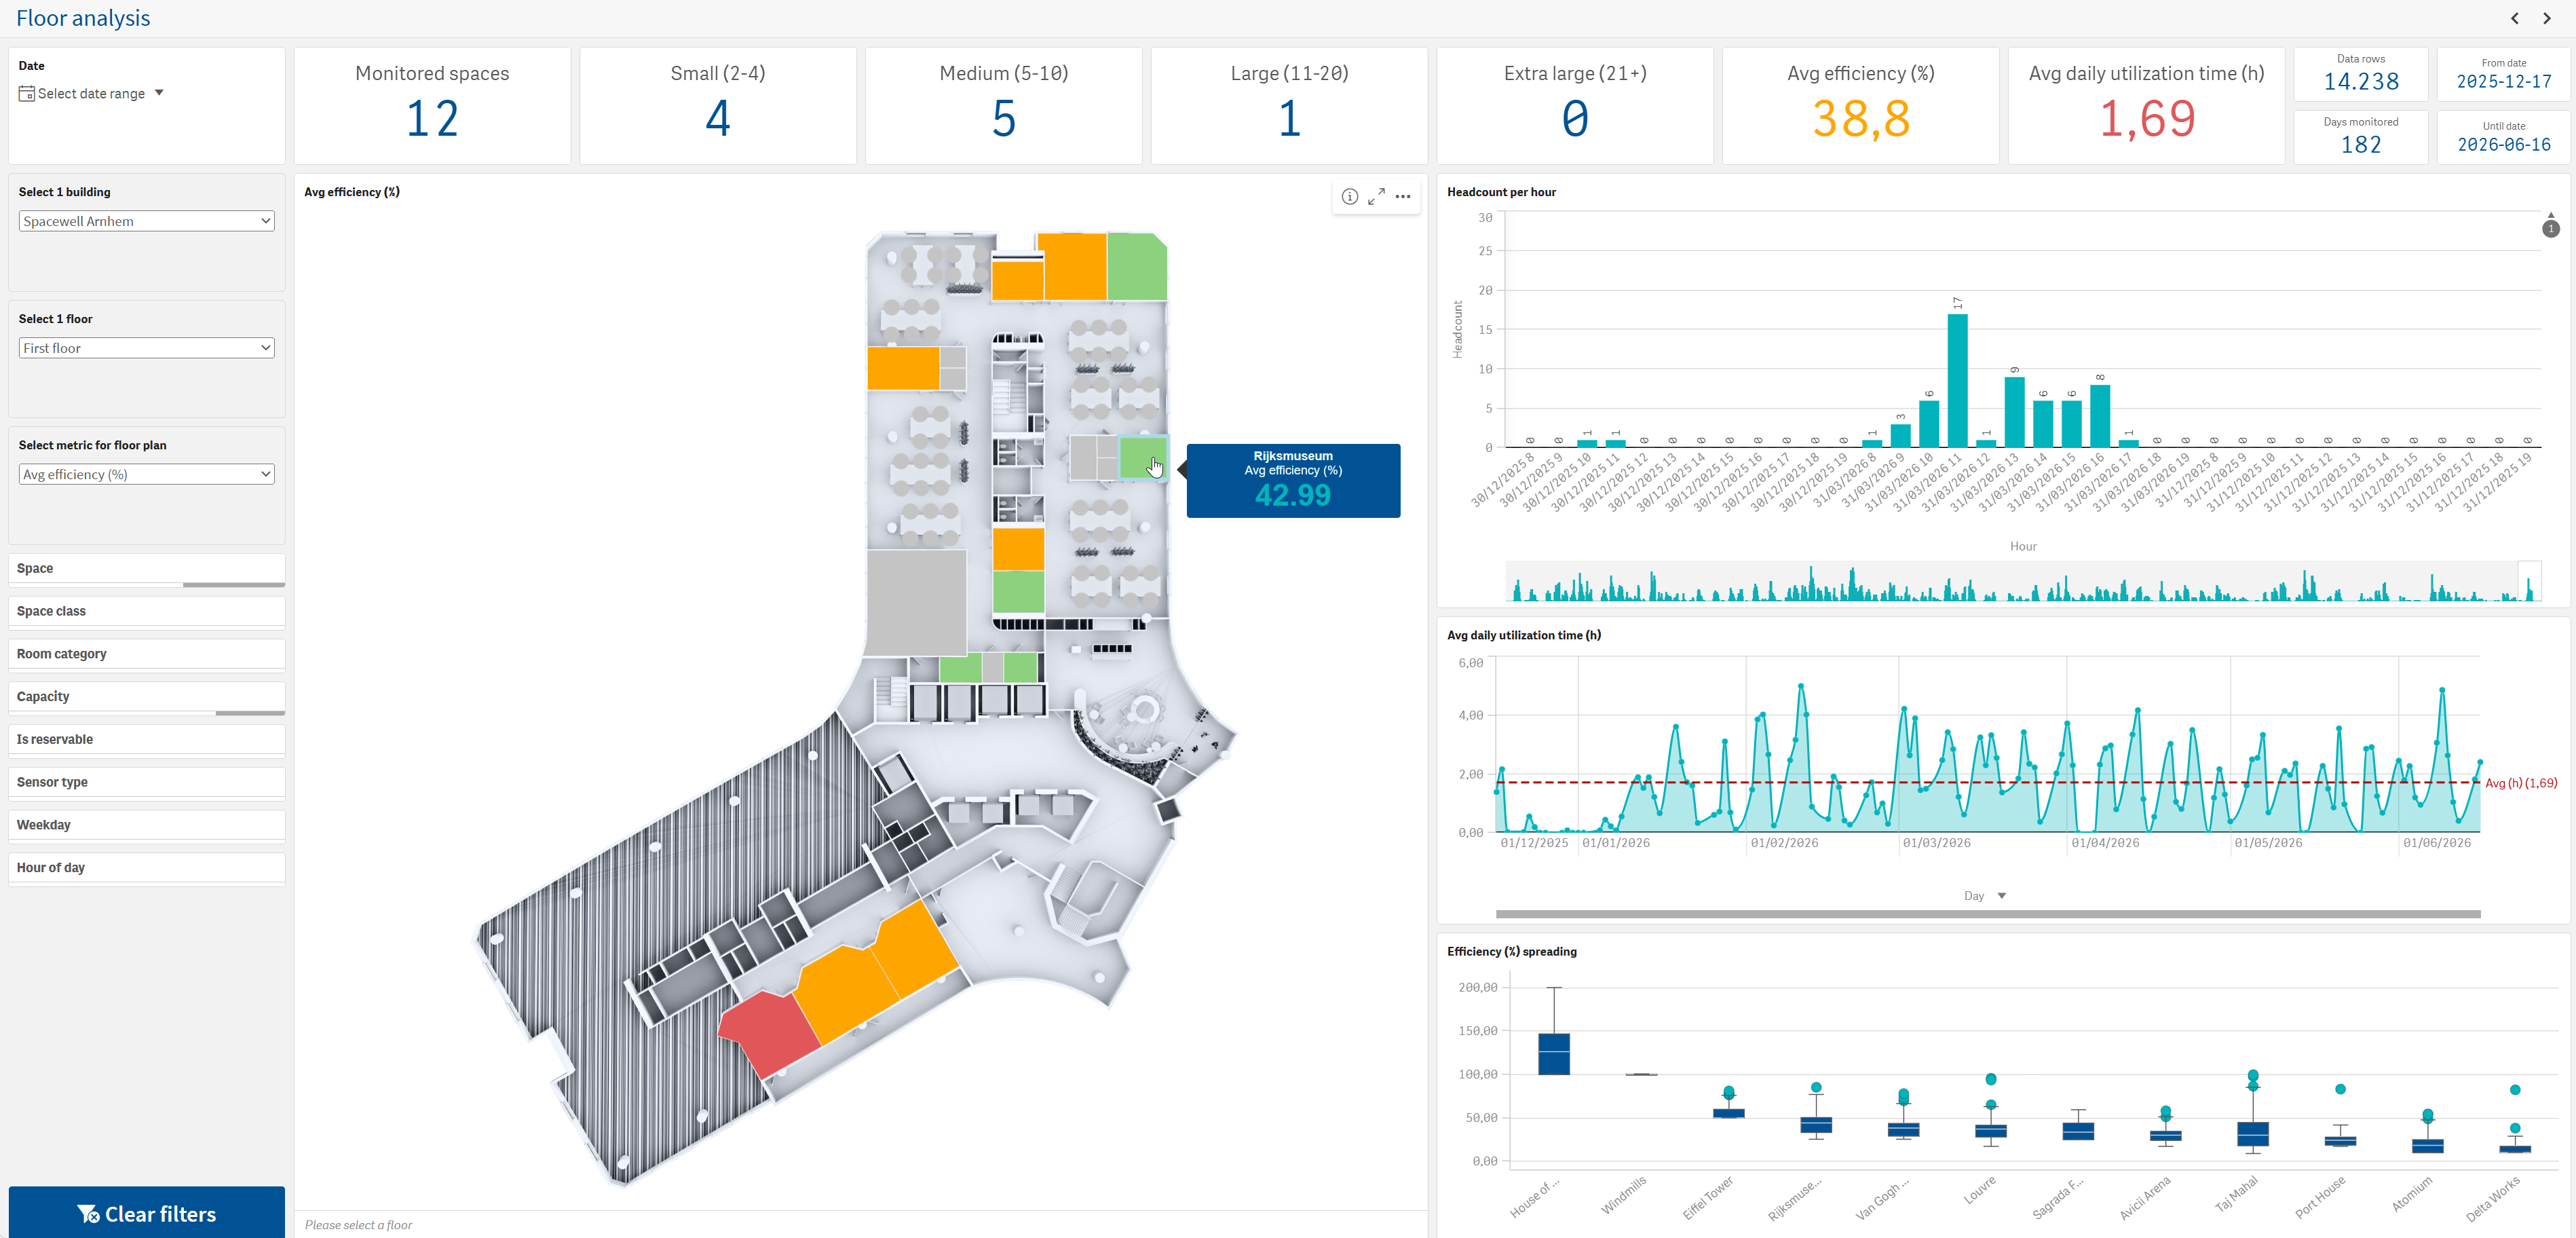Expand the Avg efficiency chart to fullscreen
This screenshot has height=1238, width=2576.
pos(1377,197)
